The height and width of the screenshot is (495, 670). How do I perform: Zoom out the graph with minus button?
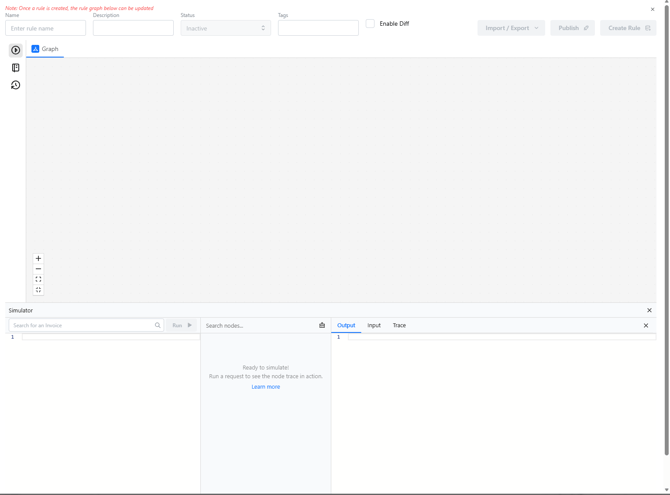[x=38, y=269]
